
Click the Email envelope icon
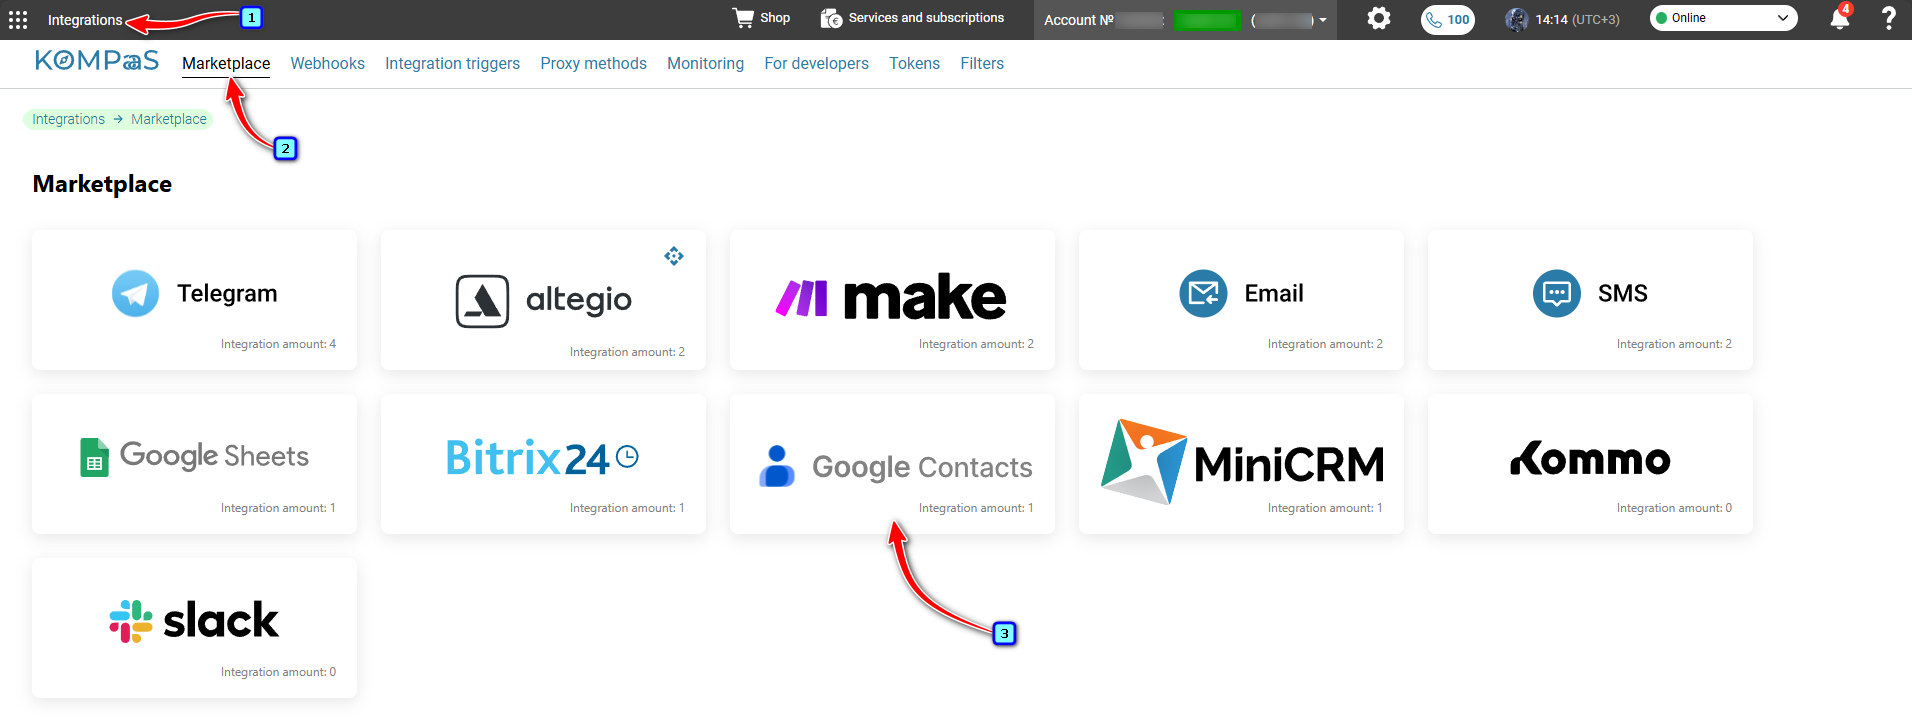[1203, 294]
